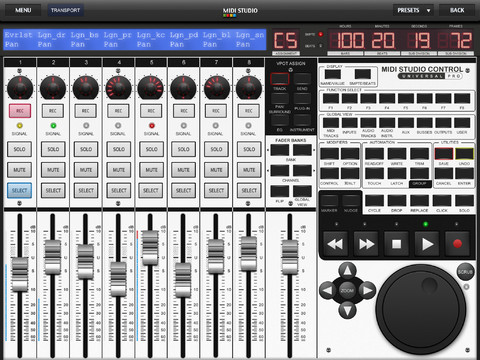480x360 pixels.
Task: Click the pan knob on channel 1
Action: 20,87
